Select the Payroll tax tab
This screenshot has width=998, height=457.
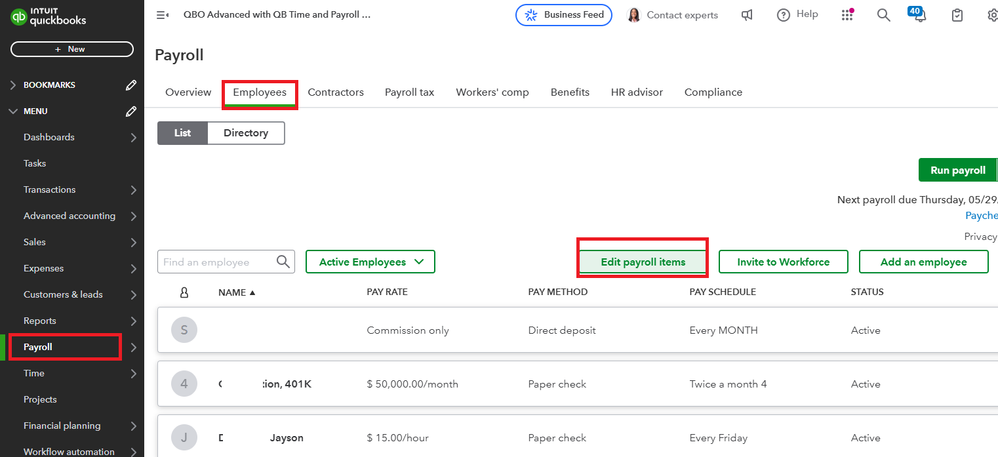tap(409, 92)
